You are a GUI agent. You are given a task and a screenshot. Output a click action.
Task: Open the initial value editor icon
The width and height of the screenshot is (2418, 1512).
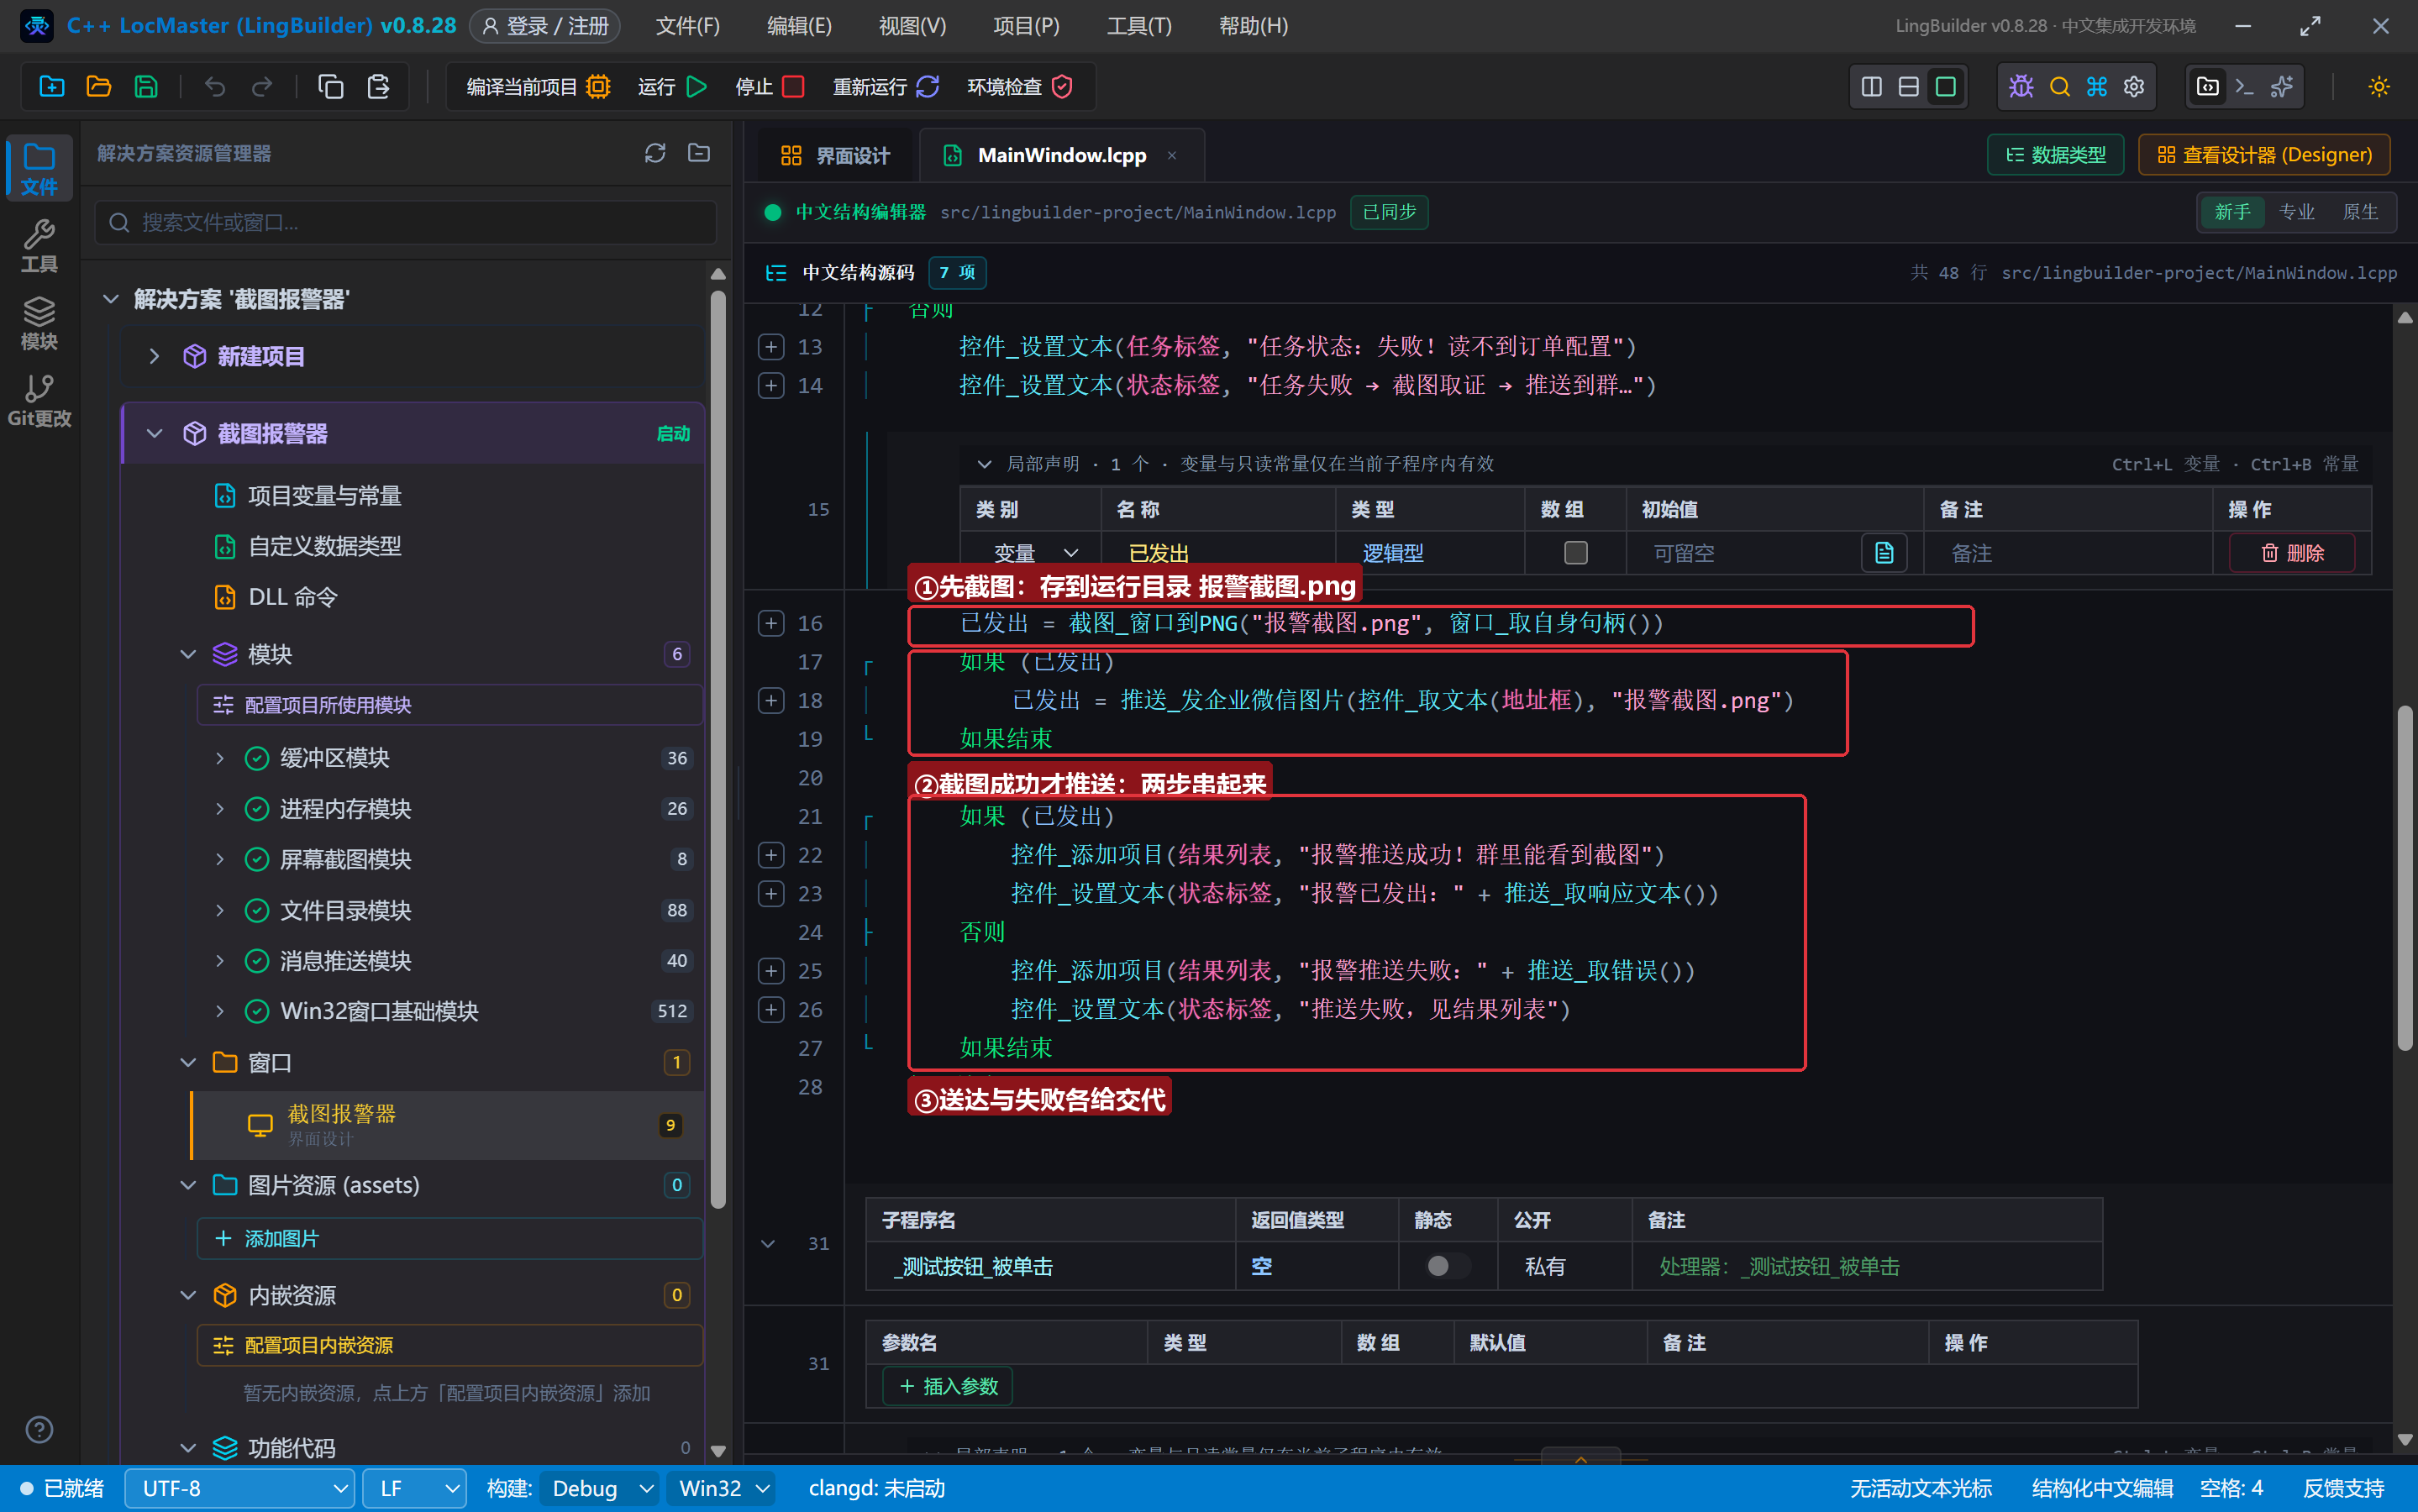[1884, 553]
